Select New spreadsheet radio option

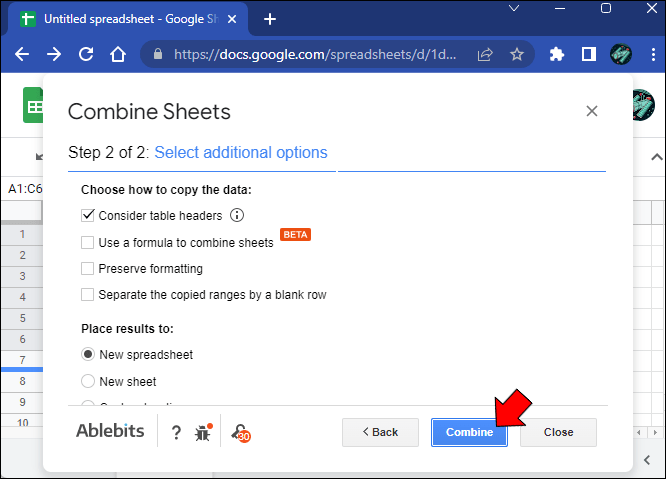88,354
